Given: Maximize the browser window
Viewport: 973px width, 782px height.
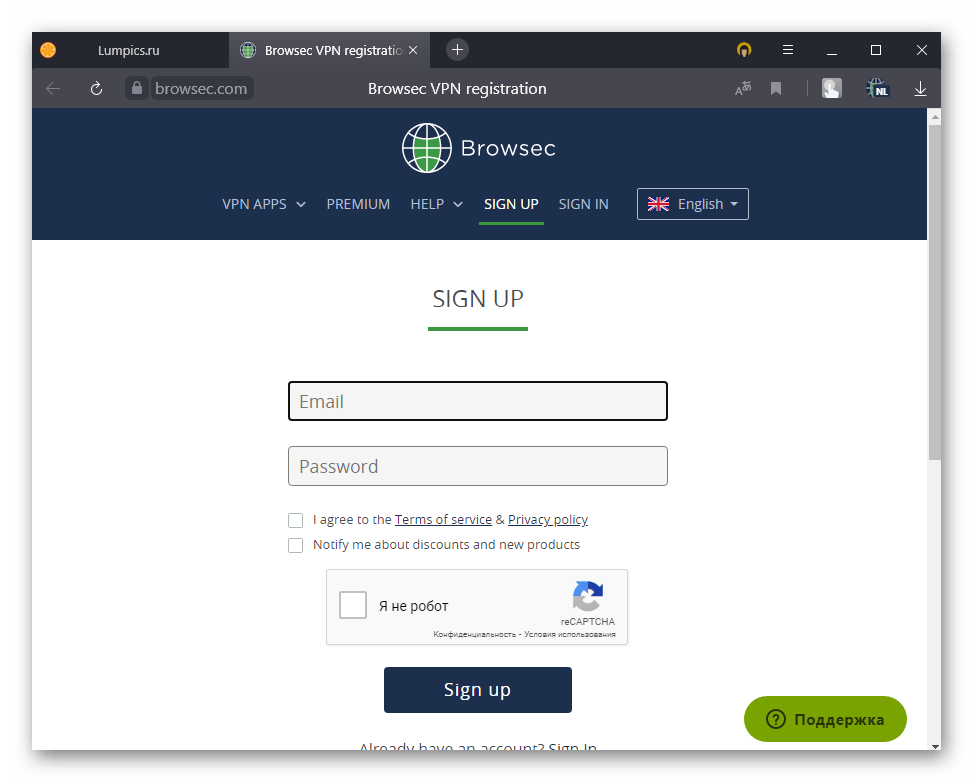Looking at the screenshot, I should coord(876,50).
